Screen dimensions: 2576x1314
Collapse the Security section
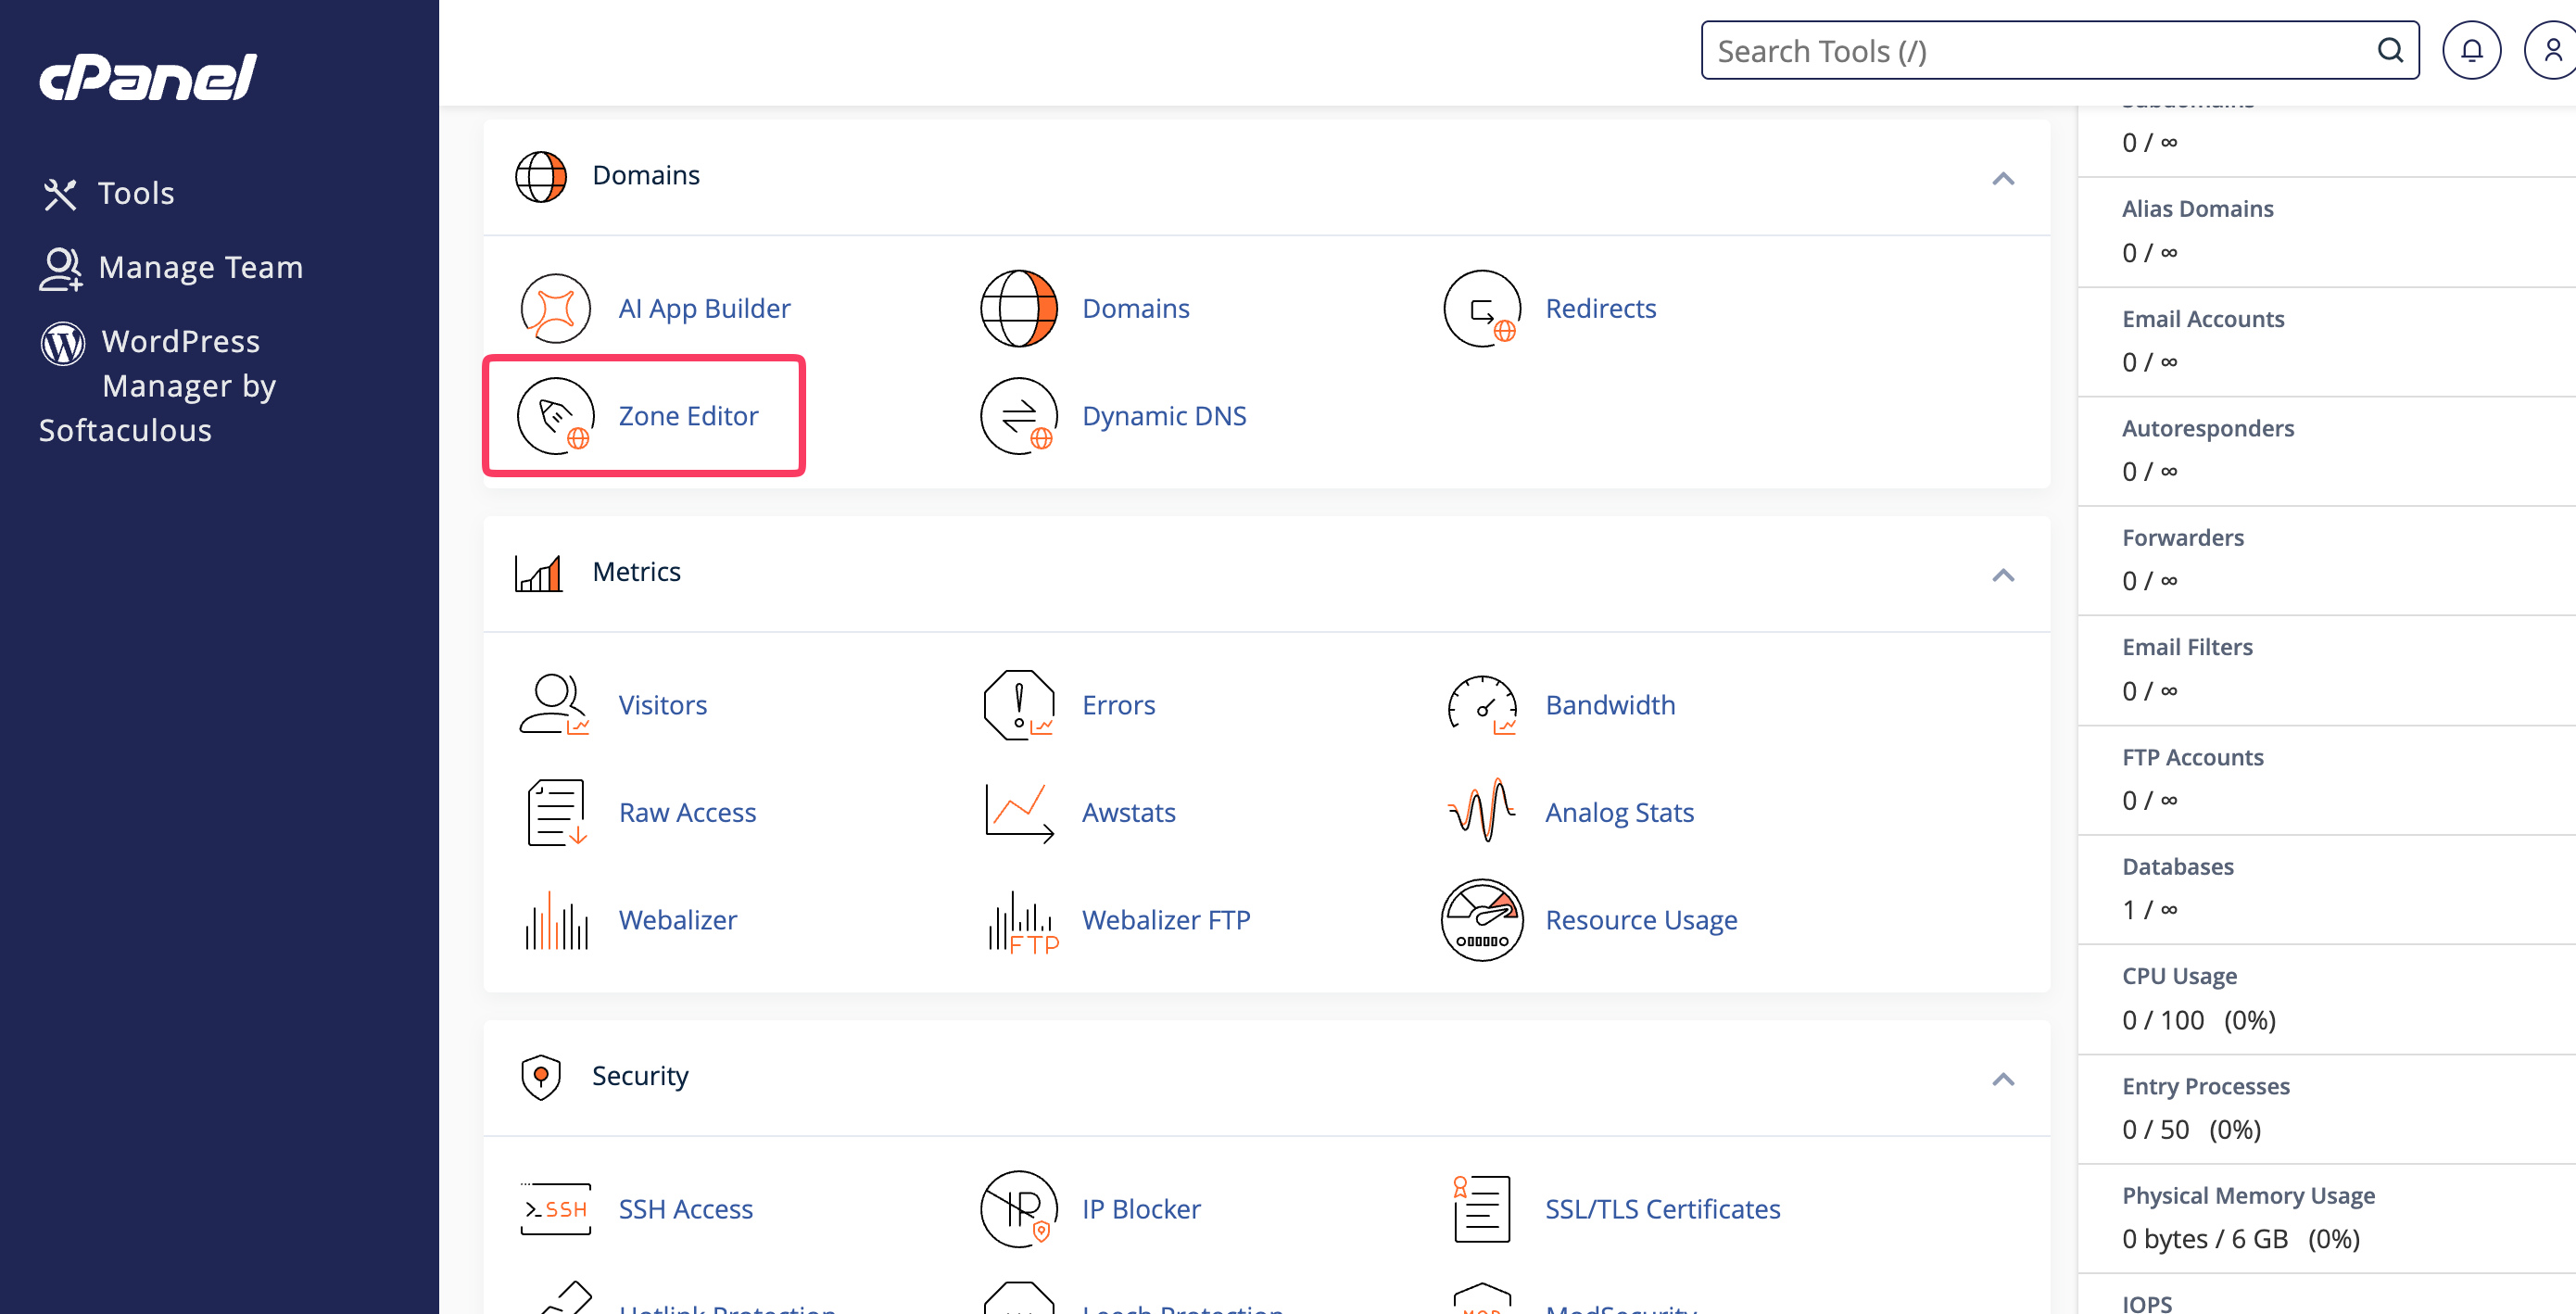2003,1079
